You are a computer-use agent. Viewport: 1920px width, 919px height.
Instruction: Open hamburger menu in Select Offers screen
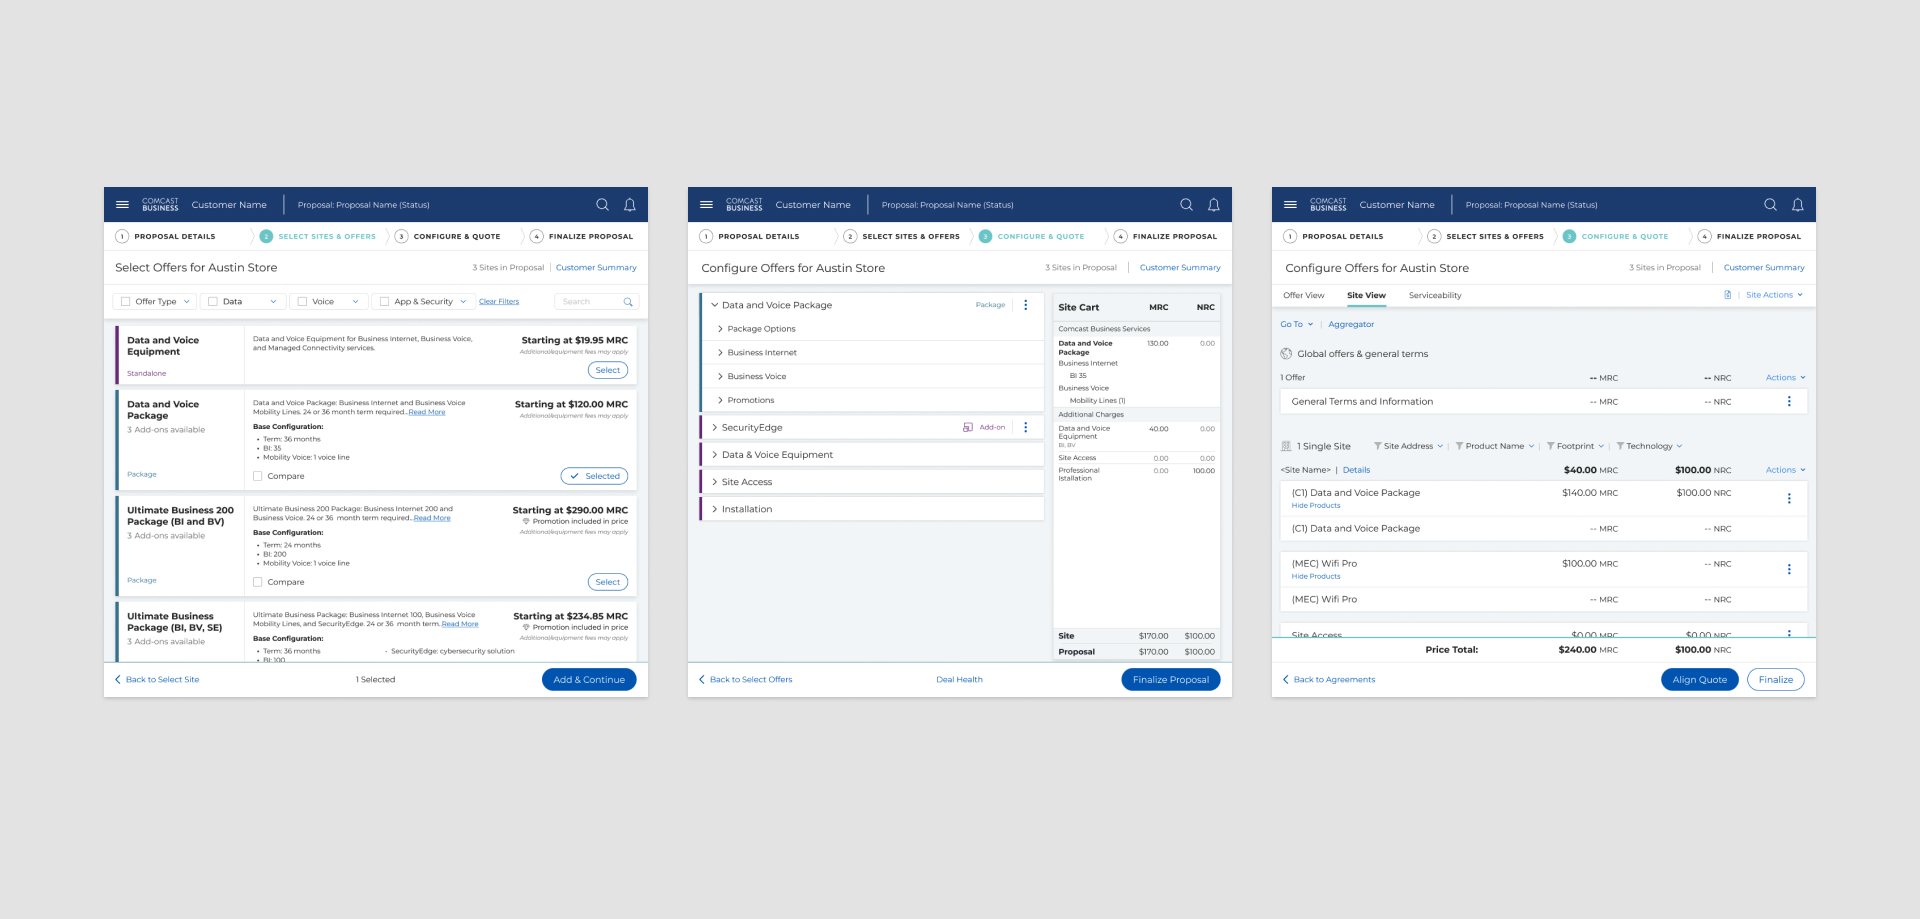tap(122, 204)
